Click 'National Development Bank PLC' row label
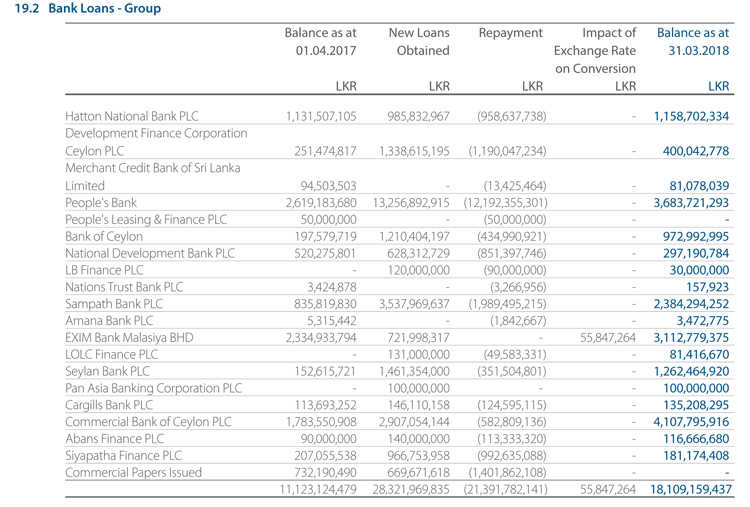 150,253
